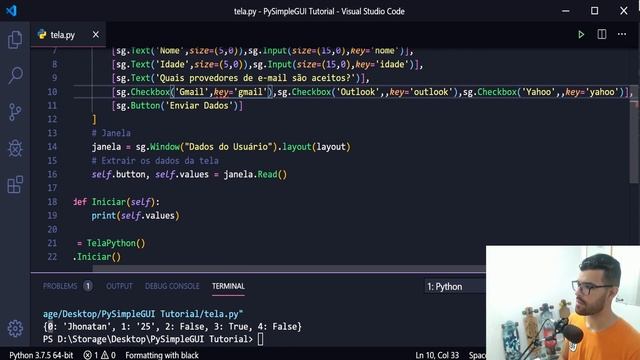This screenshot has width=640, height=360.
Task: Switch to the Output panel tab
Action: click(x=119, y=286)
